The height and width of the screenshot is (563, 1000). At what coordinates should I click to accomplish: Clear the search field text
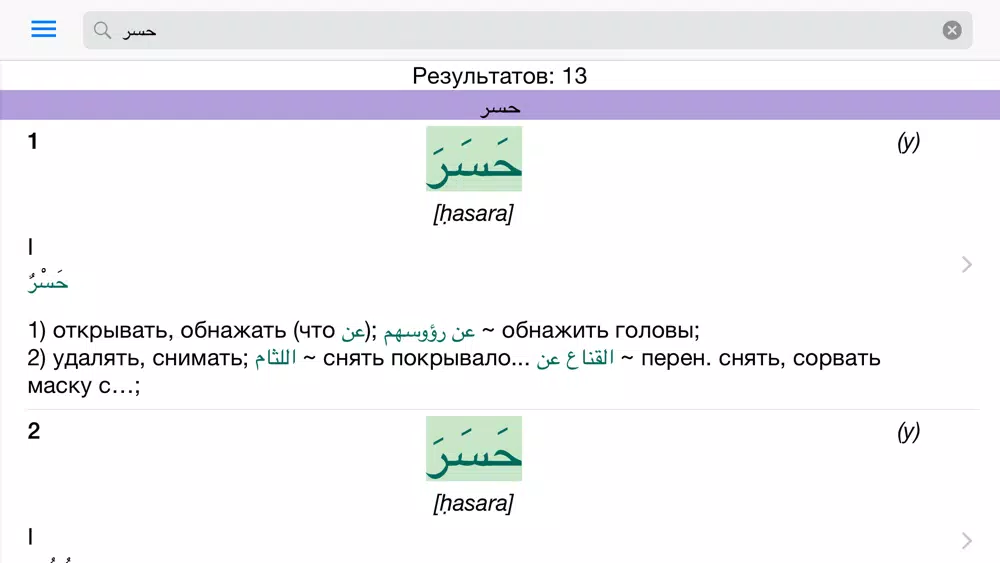pos(952,30)
